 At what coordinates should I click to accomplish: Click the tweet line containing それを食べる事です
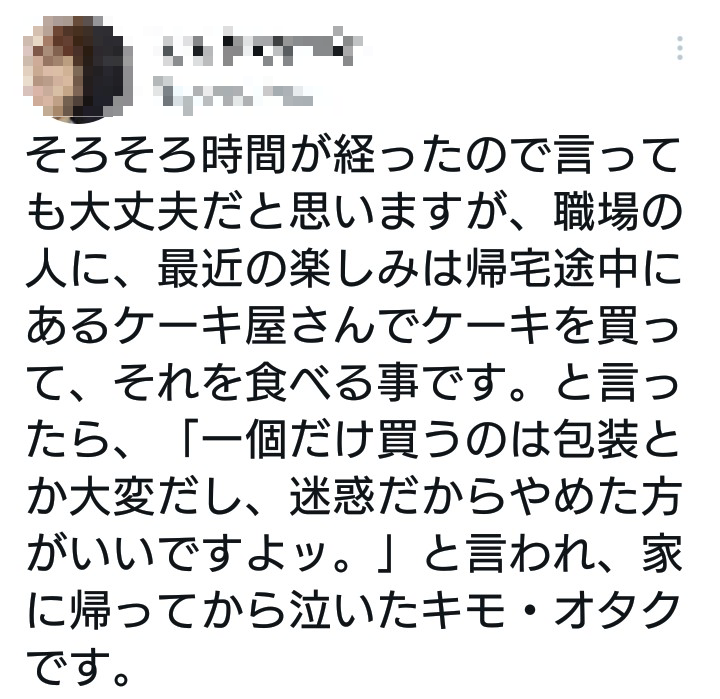pyautogui.click(x=353, y=383)
